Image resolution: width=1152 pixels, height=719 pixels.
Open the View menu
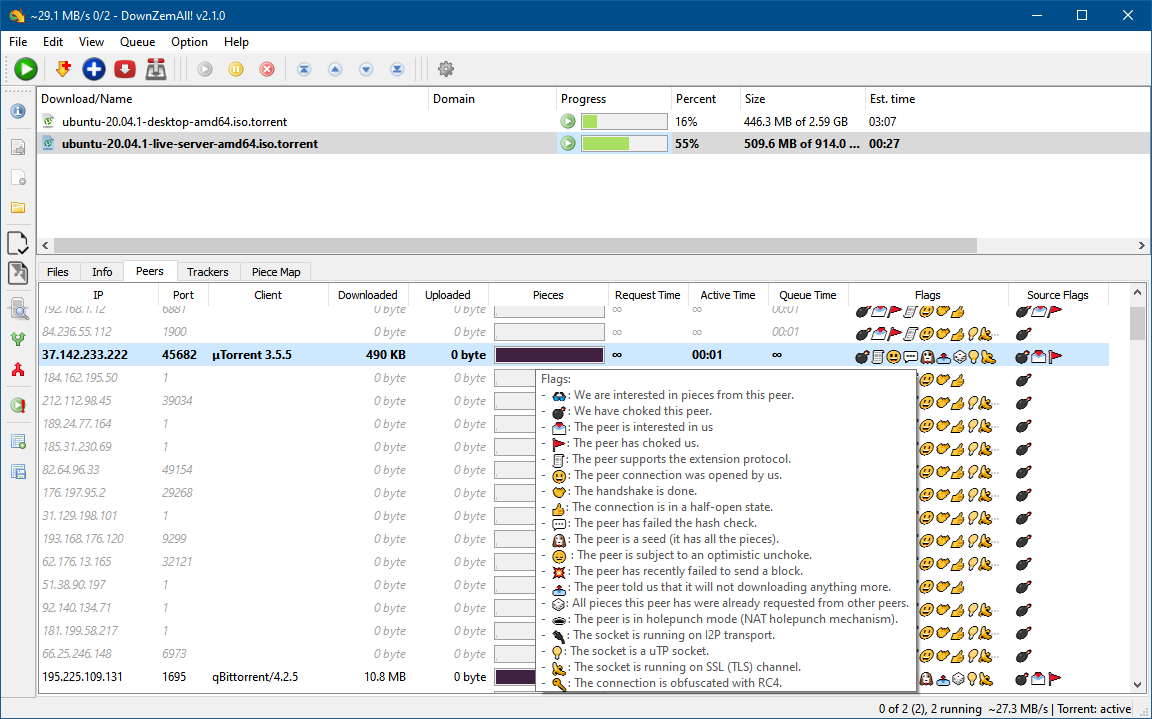92,42
